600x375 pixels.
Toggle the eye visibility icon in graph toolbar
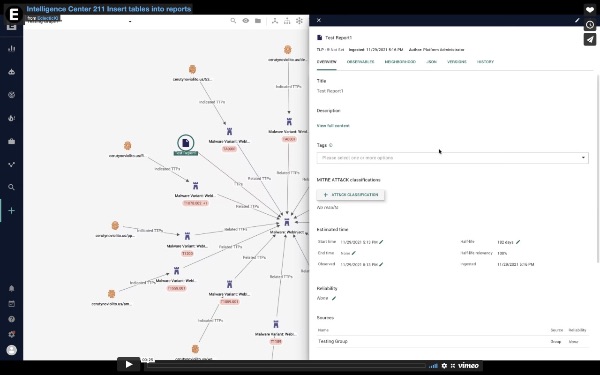point(246,21)
